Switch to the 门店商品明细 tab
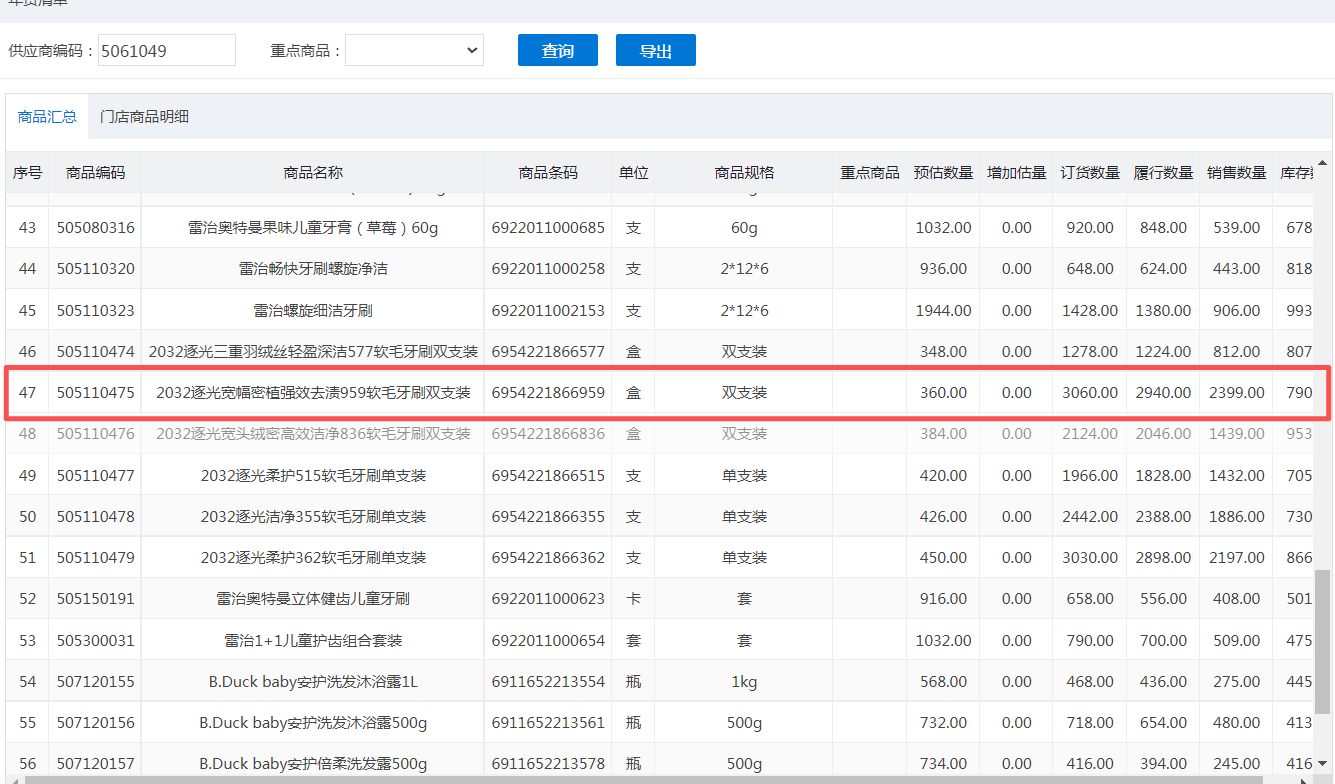 [x=144, y=116]
